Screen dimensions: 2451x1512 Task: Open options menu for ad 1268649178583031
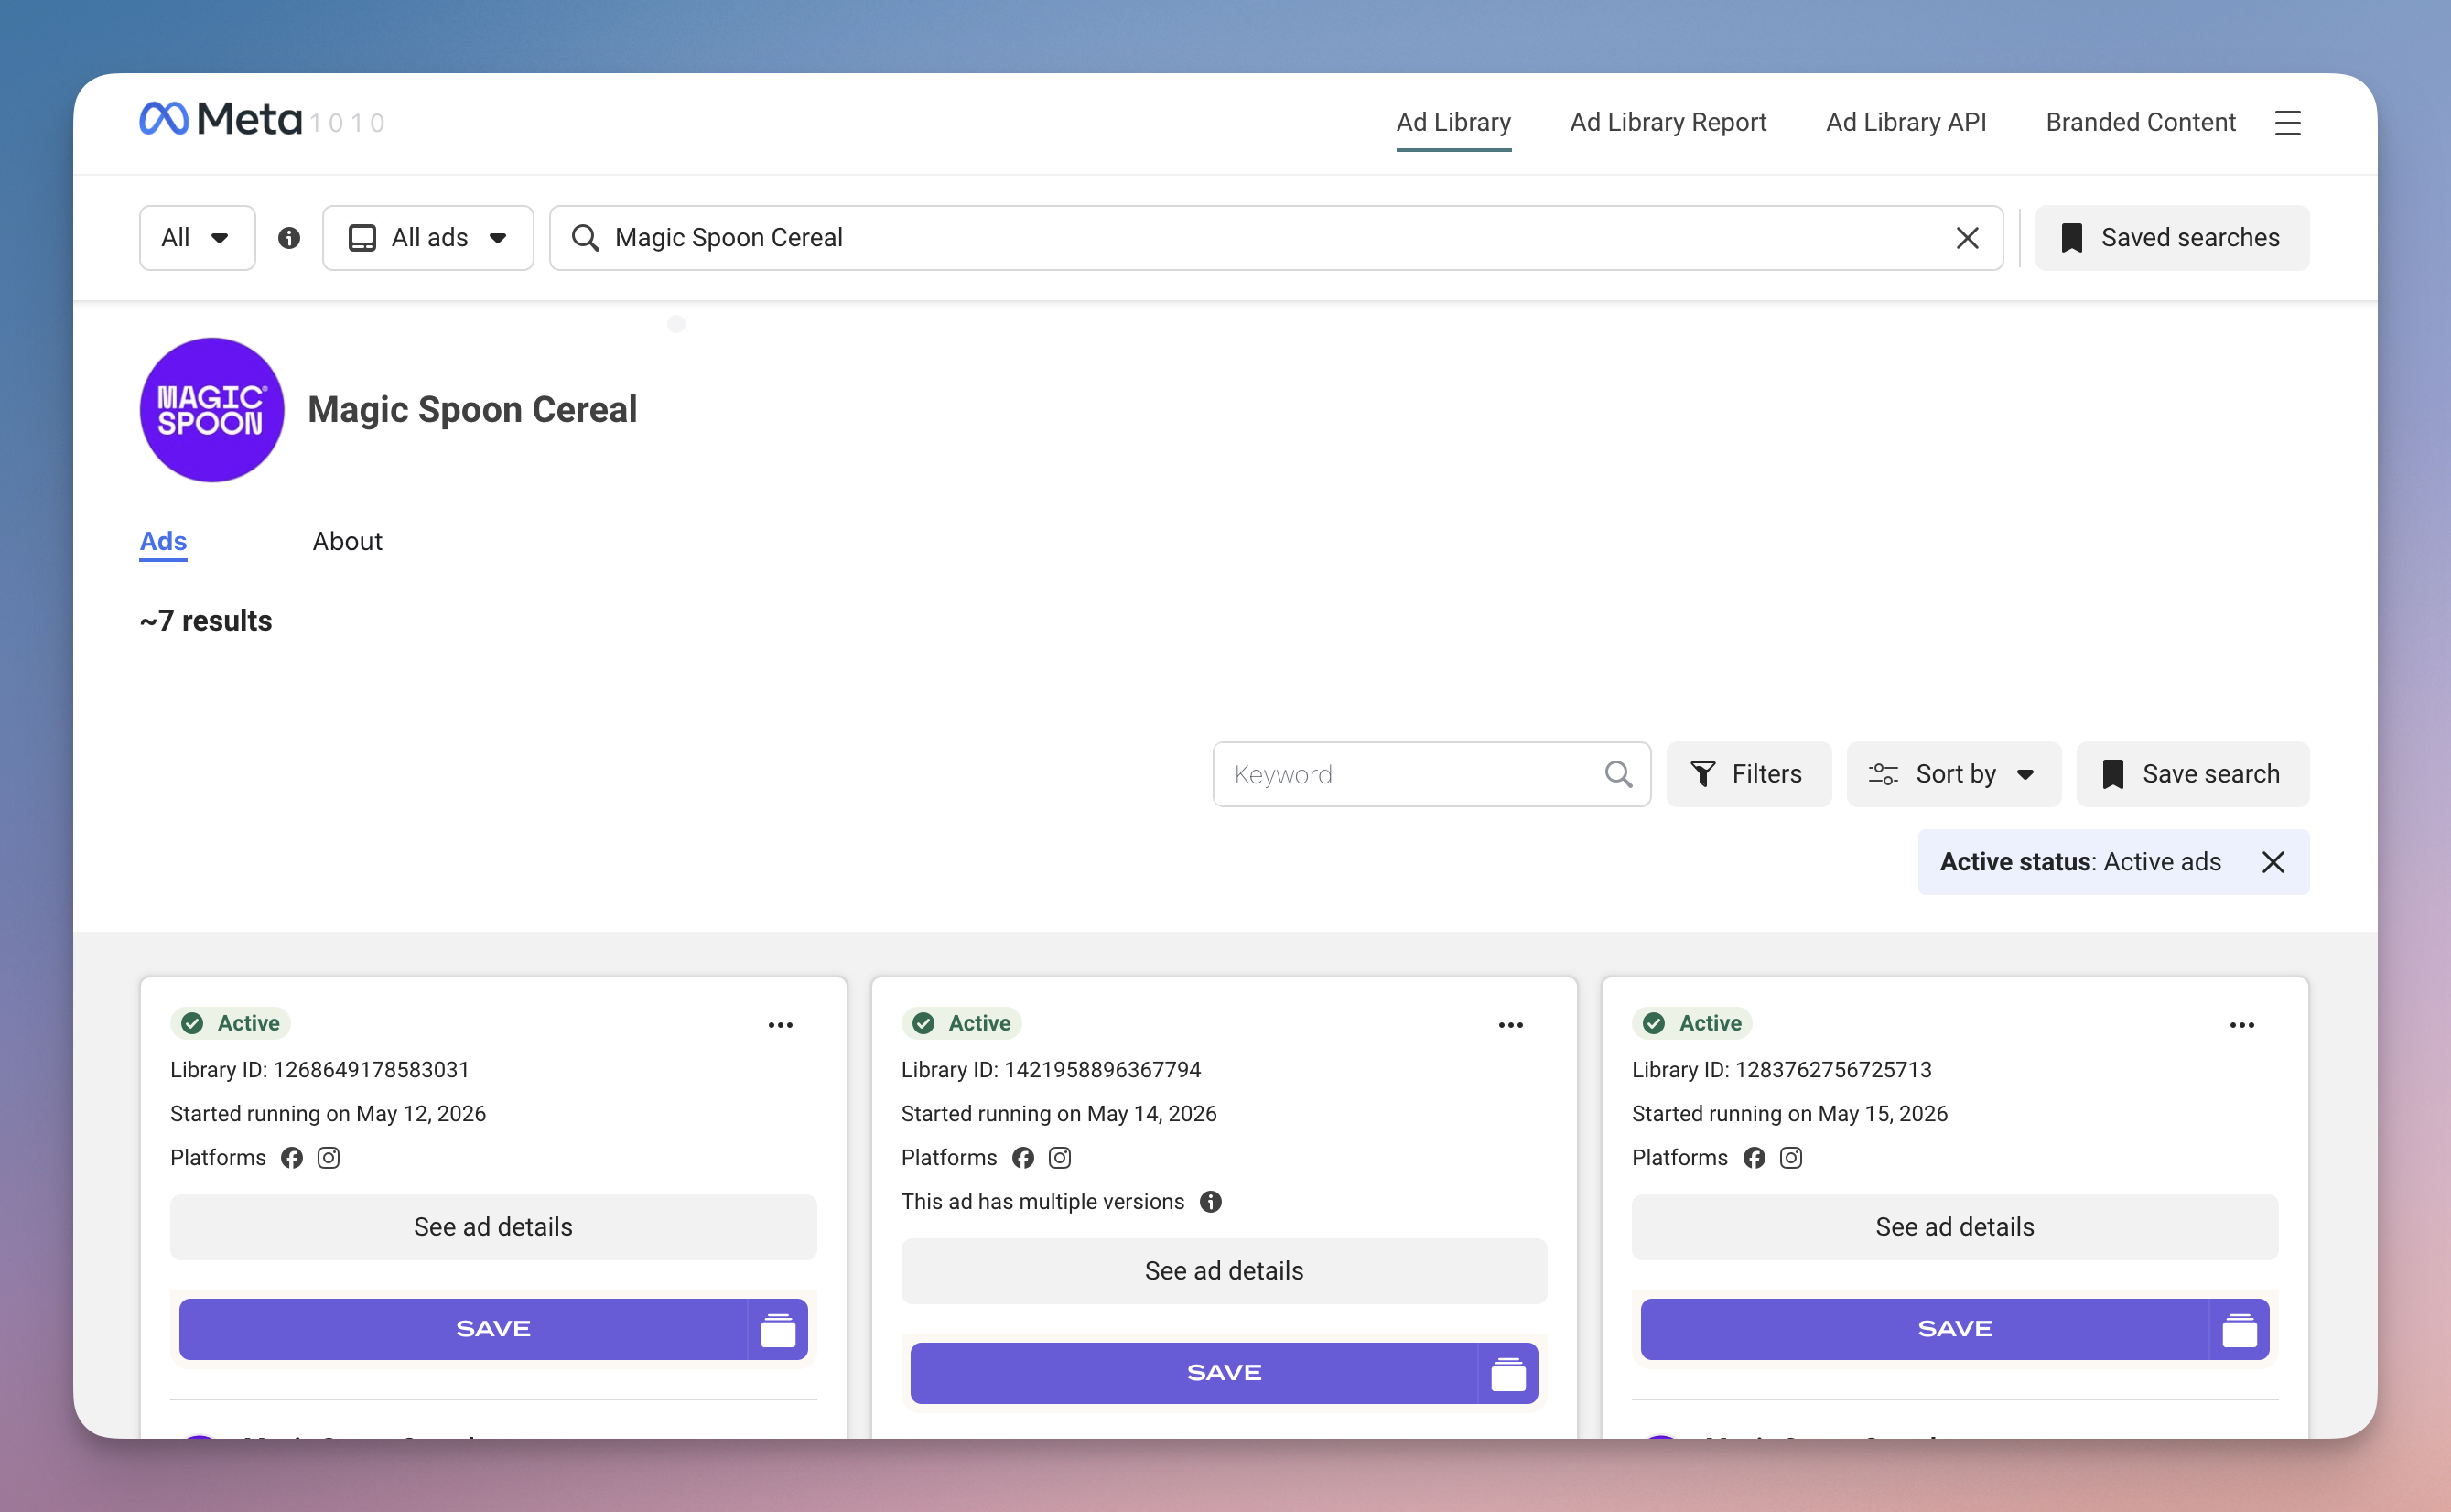pos(780,1025)
